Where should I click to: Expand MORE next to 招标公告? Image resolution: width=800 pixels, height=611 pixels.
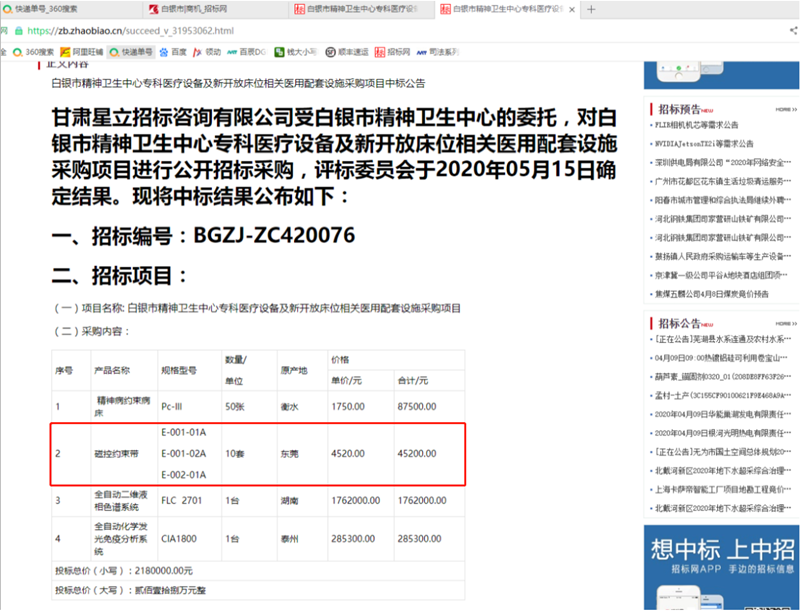(x=785, y=324)
